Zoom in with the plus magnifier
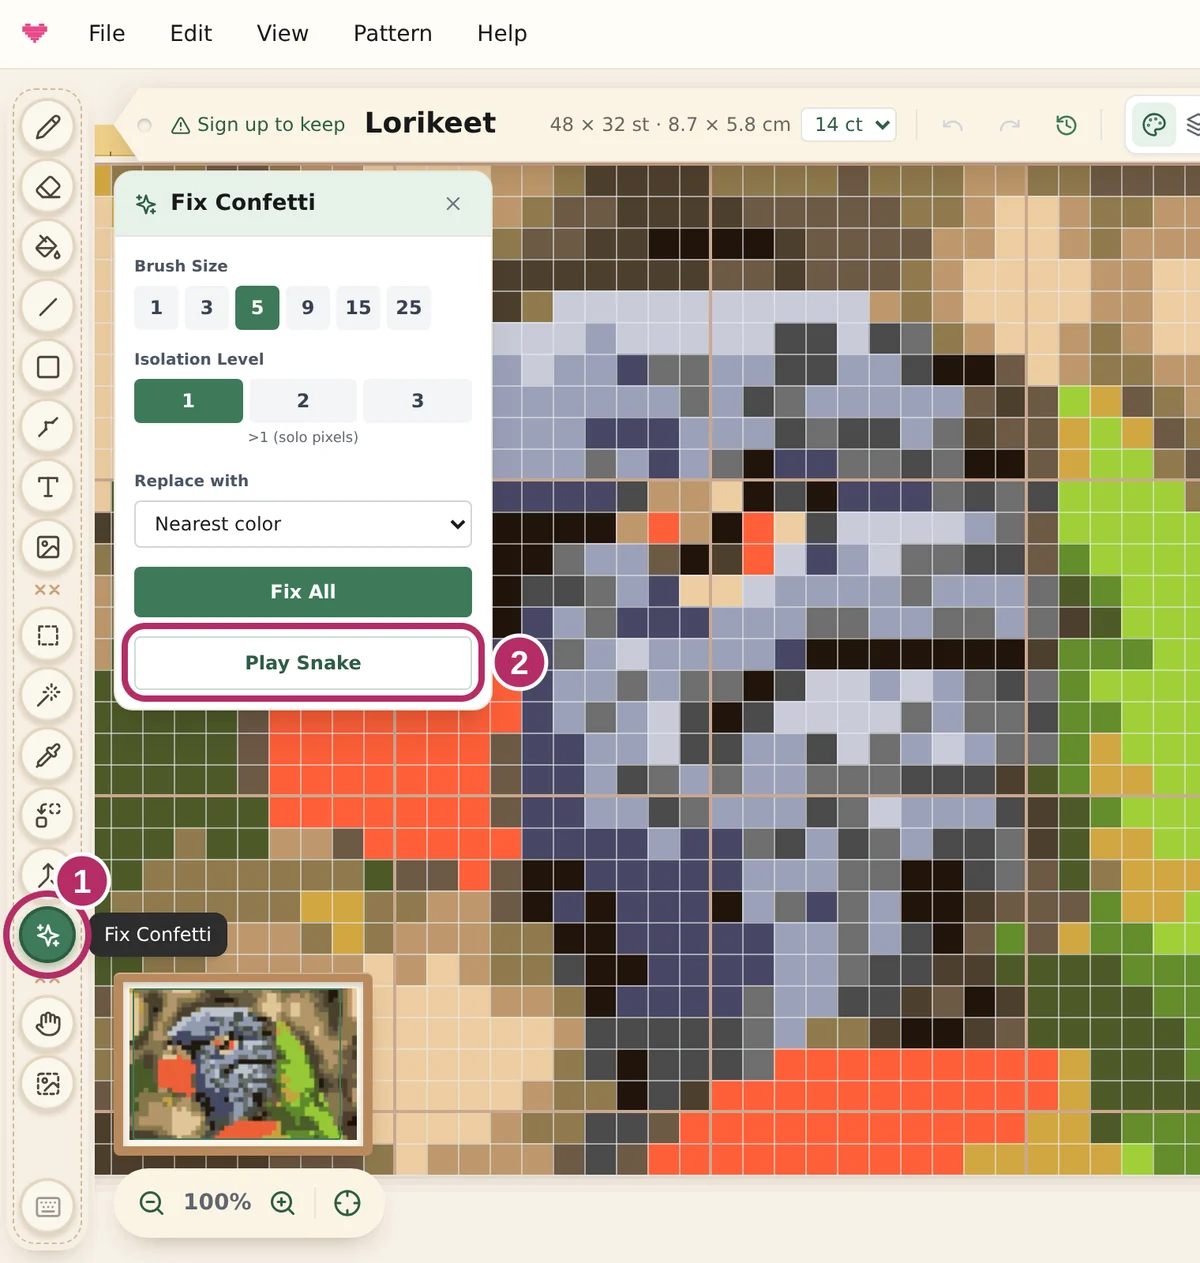This screenshot has height=1263, width=1200. point(283,1203)
